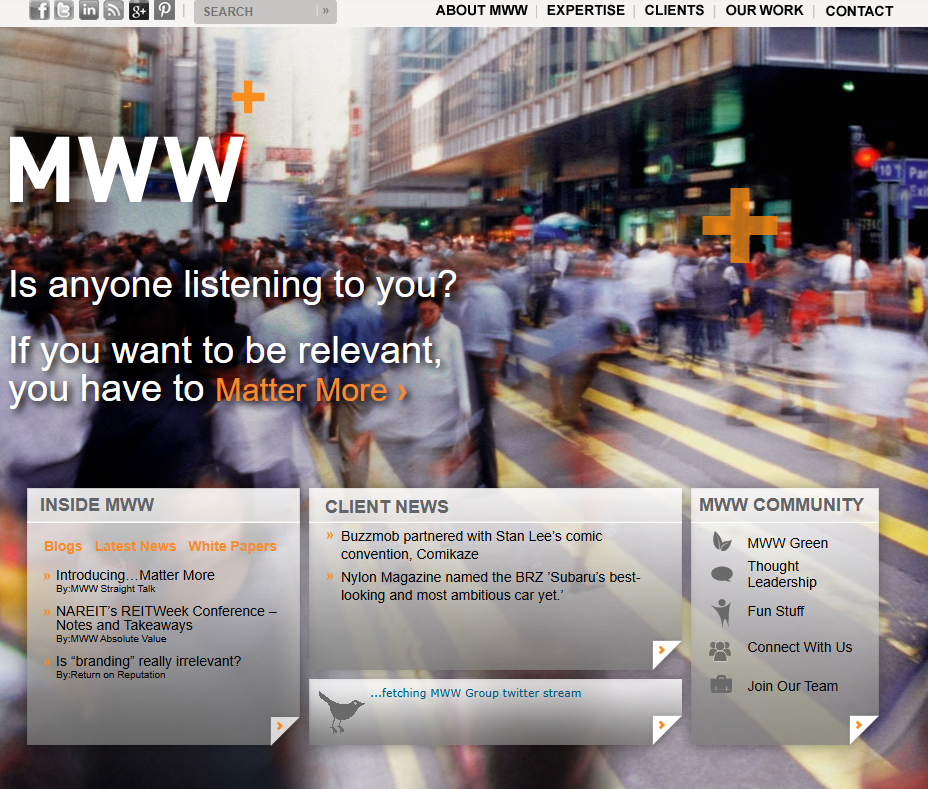The height and width of the screenshot is (789, 928).
Task: Open the MWW Green link
Action: coord(787,543)
